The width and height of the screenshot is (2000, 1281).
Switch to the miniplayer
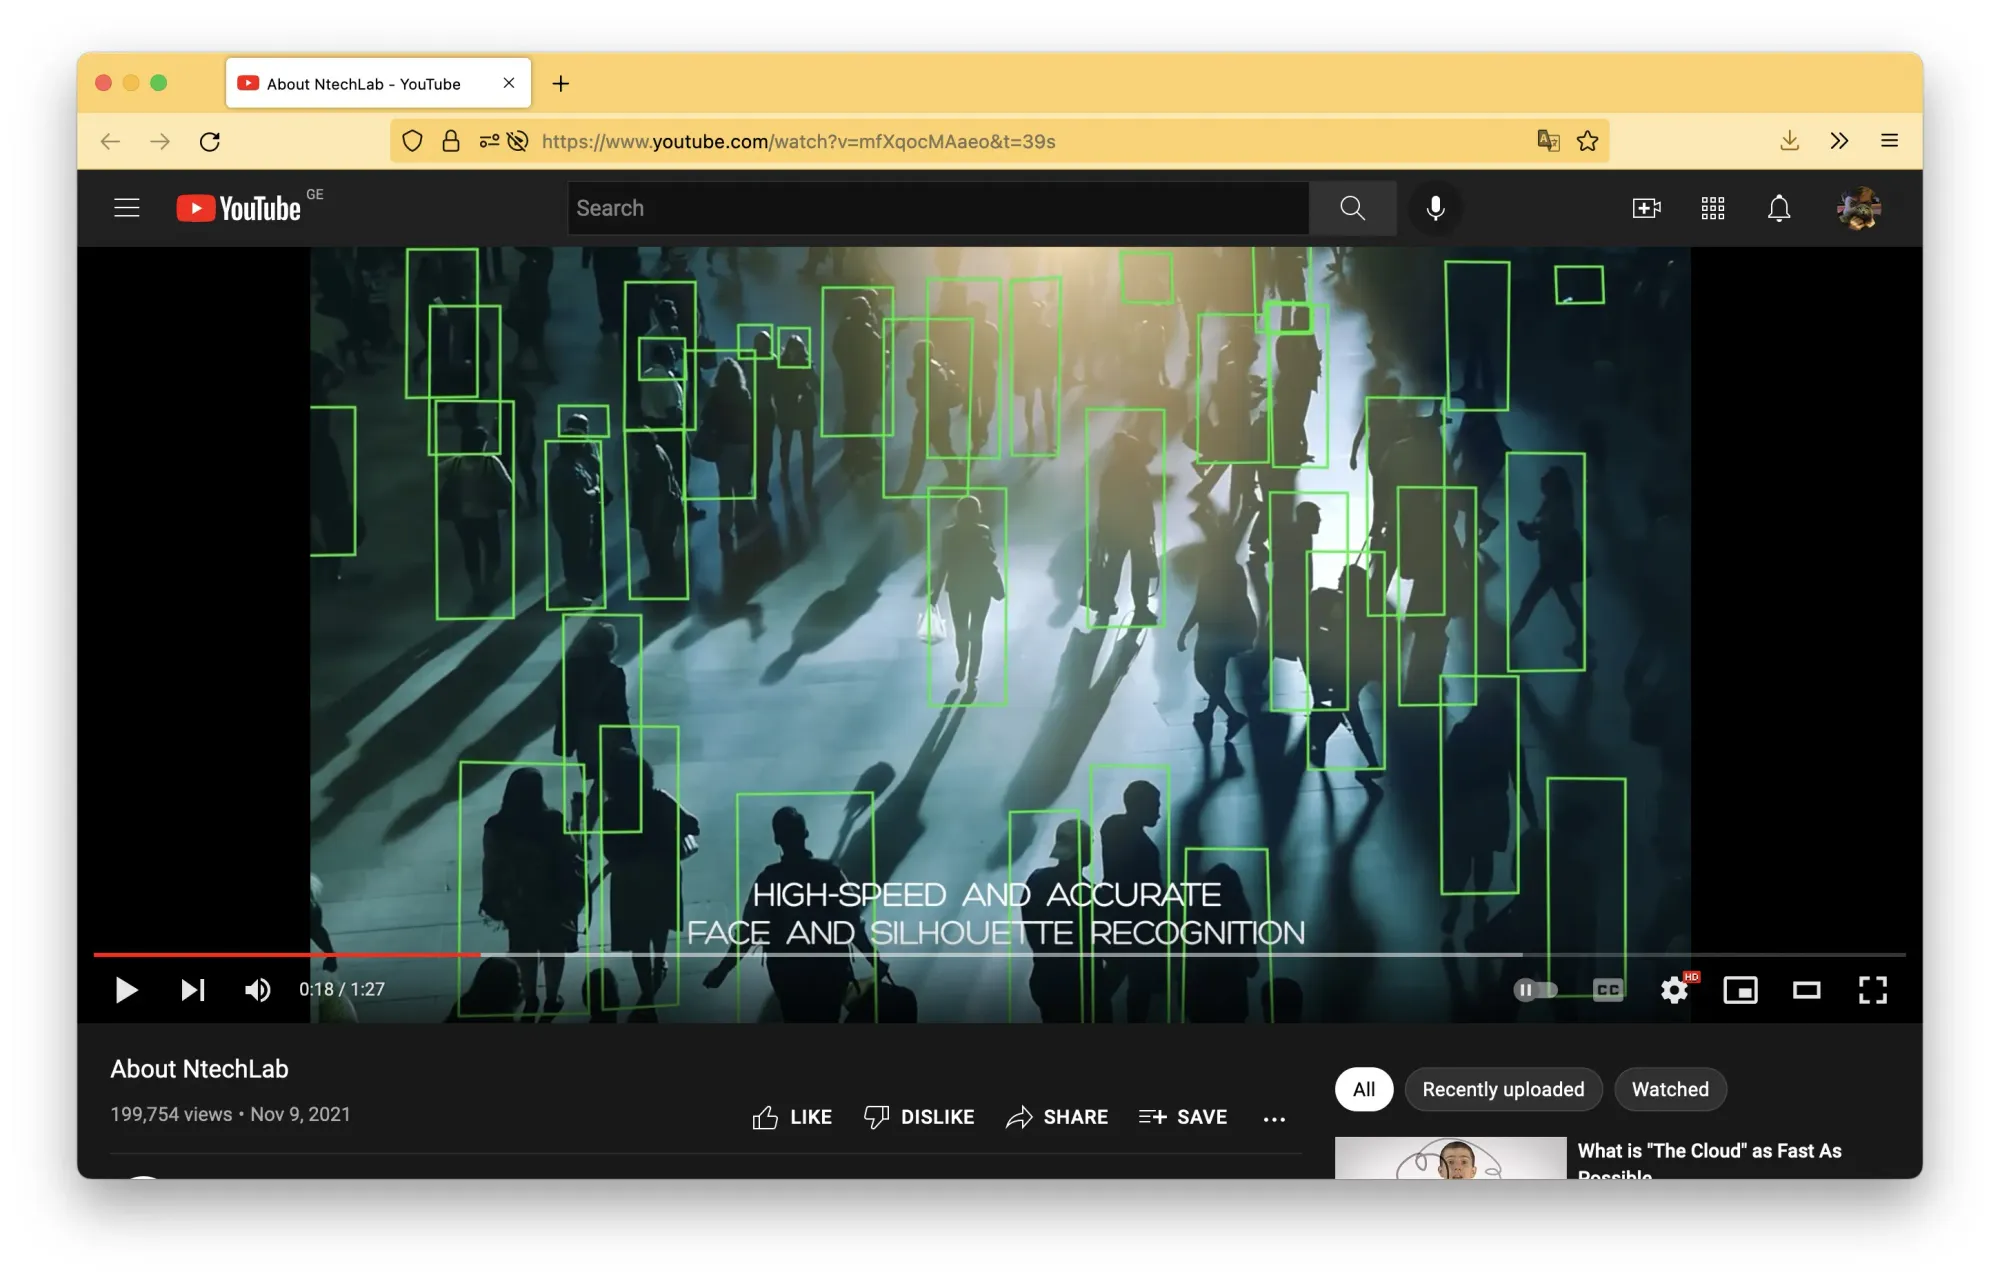click(x=1741, y=990)
